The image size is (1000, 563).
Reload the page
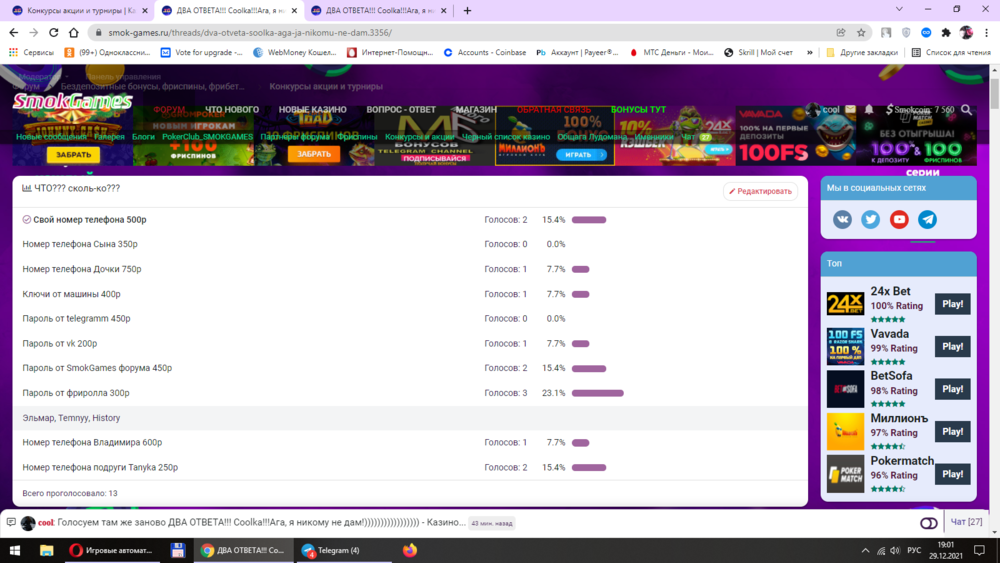pyautogui.click(x=54, y=33)
